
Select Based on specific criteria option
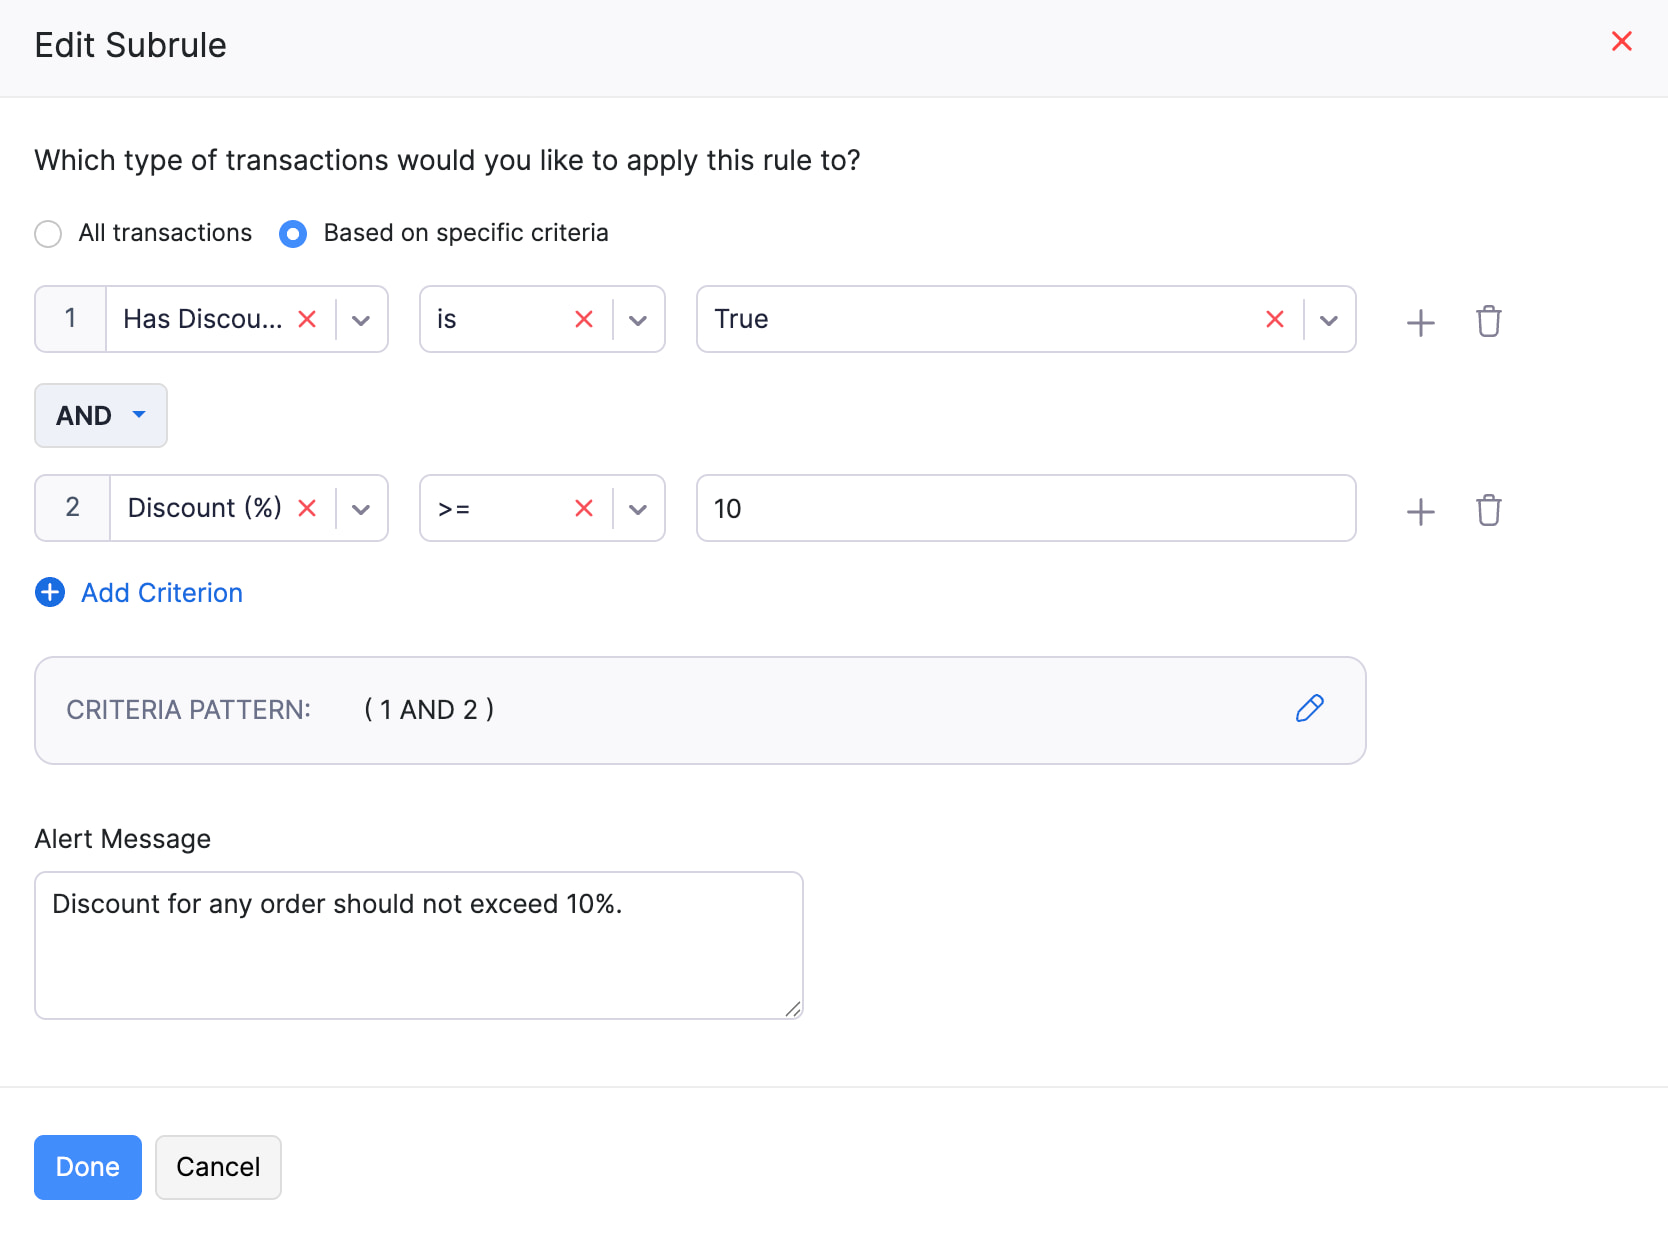point(292,233)
